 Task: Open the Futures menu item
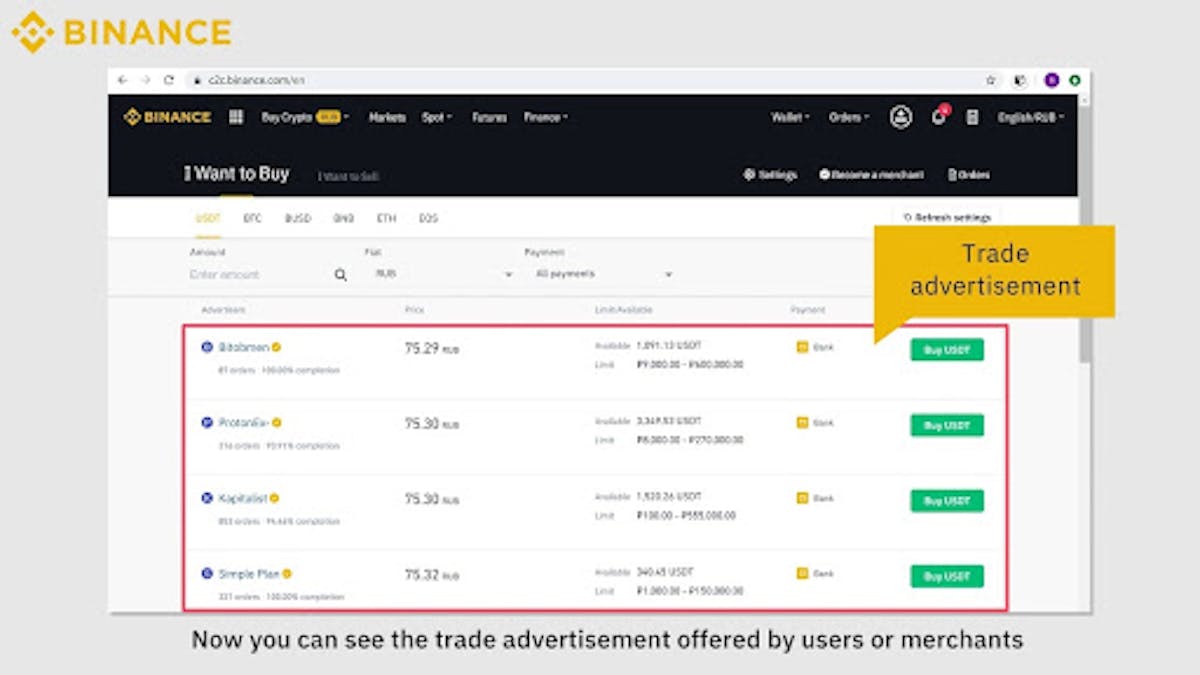[x=489, y=117]
